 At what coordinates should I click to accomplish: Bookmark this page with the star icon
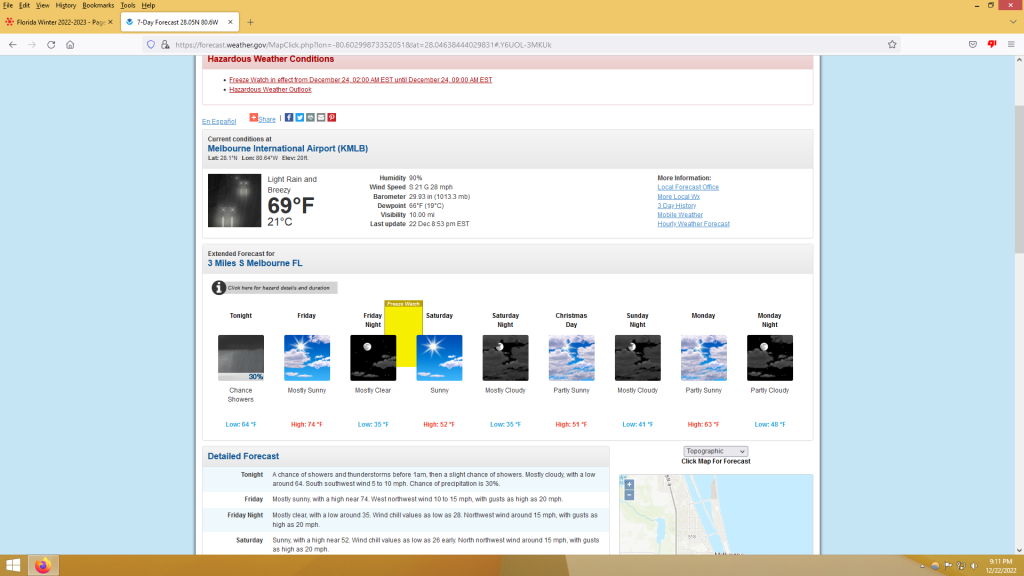point(892,44)
